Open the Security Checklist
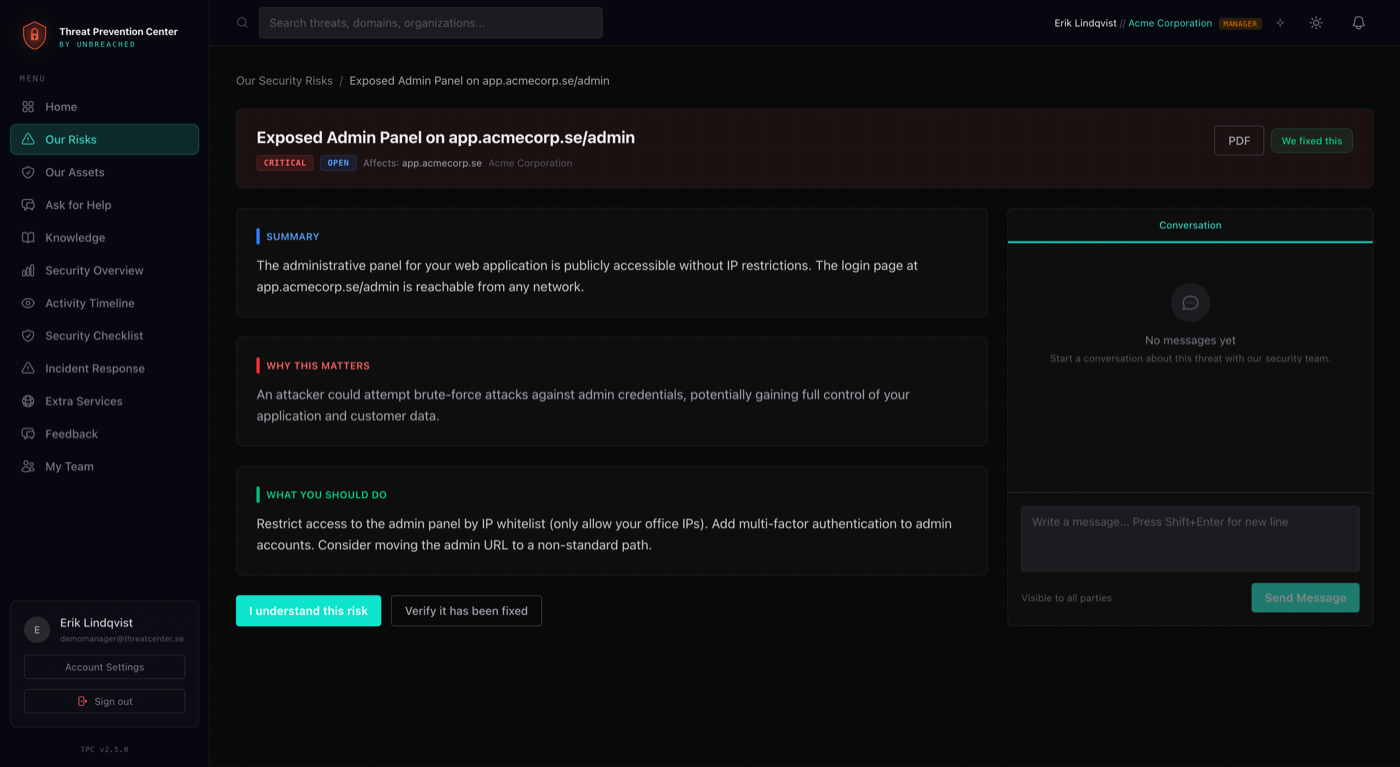Screen dimensions: 1400x767 click(93, 335)
